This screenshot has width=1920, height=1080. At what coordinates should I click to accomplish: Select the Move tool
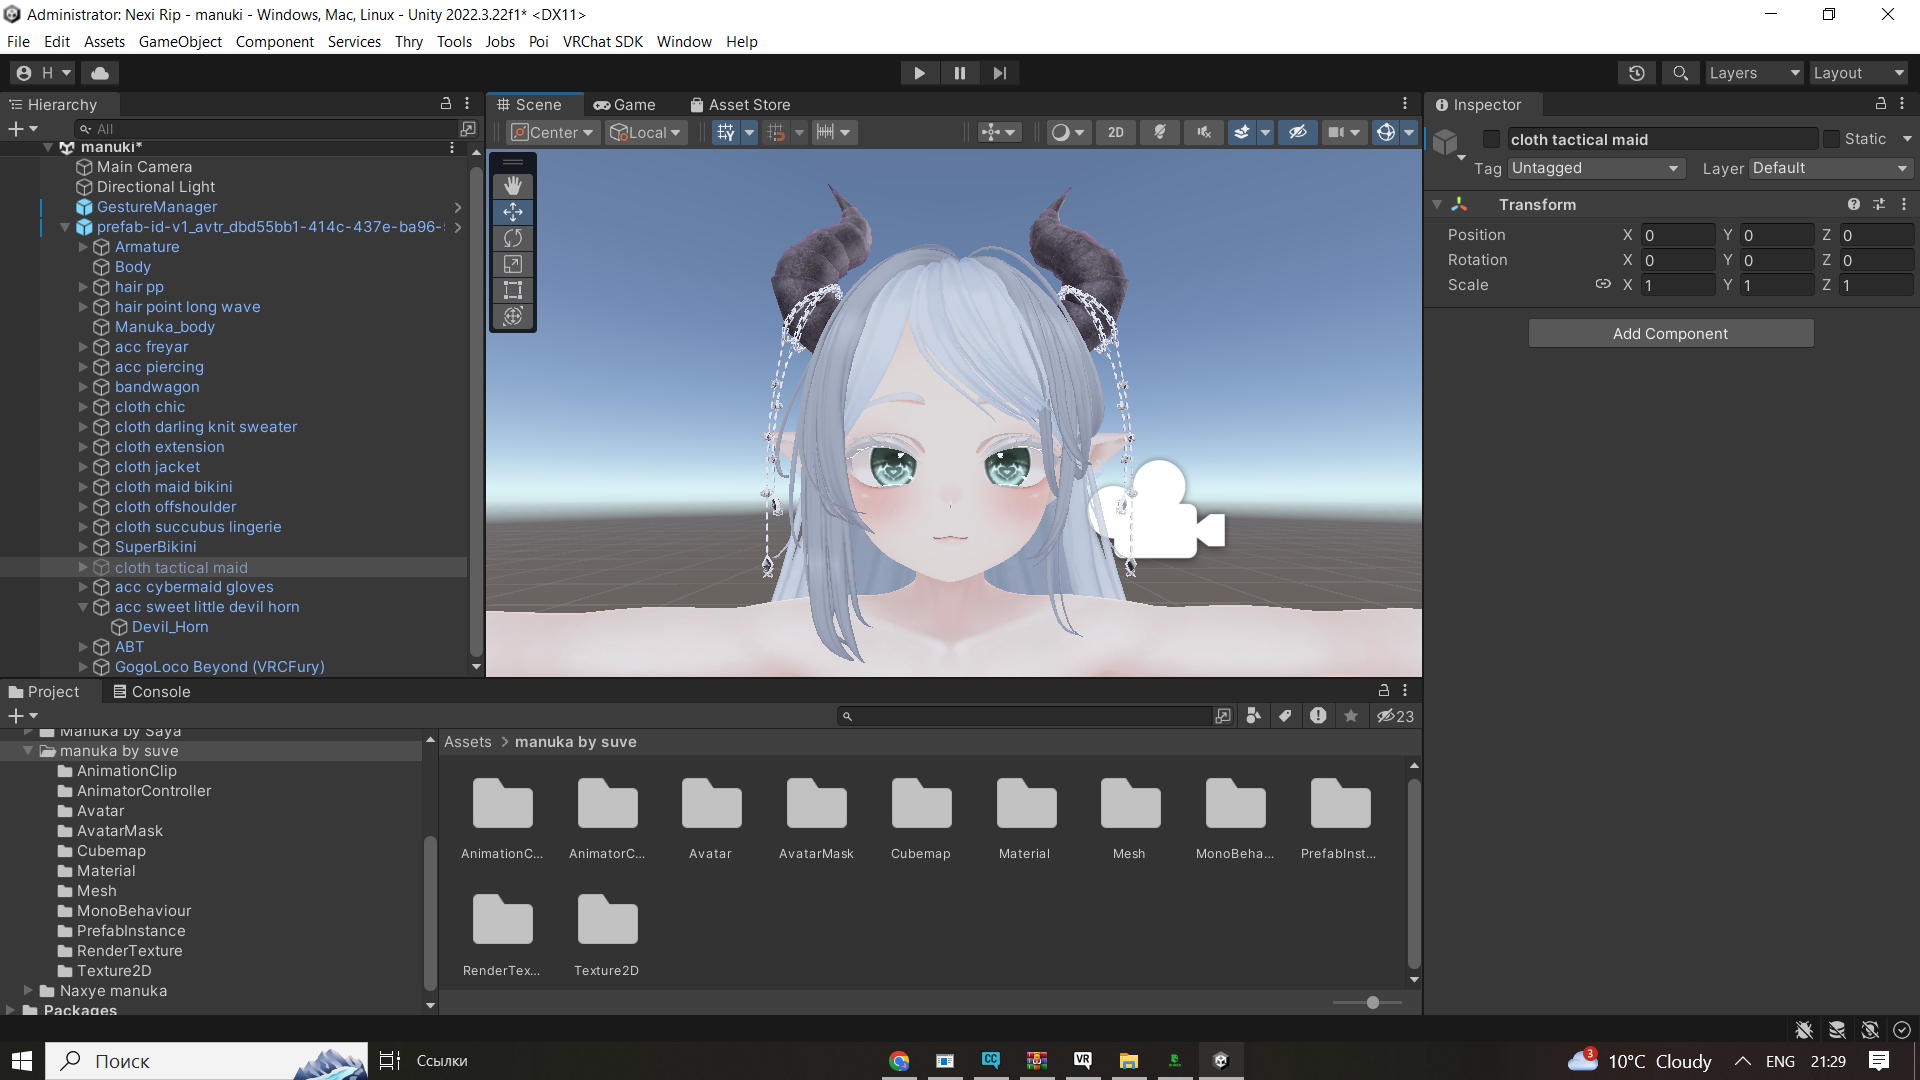coord(513,212)
